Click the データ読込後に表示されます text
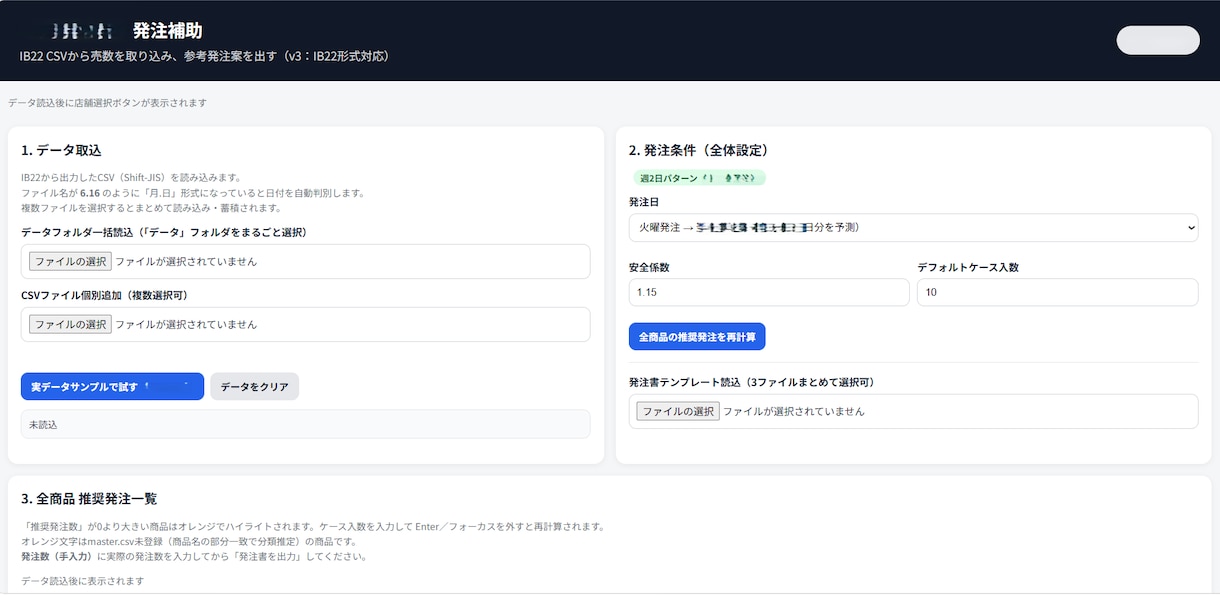The width and height of the screenshot is (1220, 595). tap(82, 581)
